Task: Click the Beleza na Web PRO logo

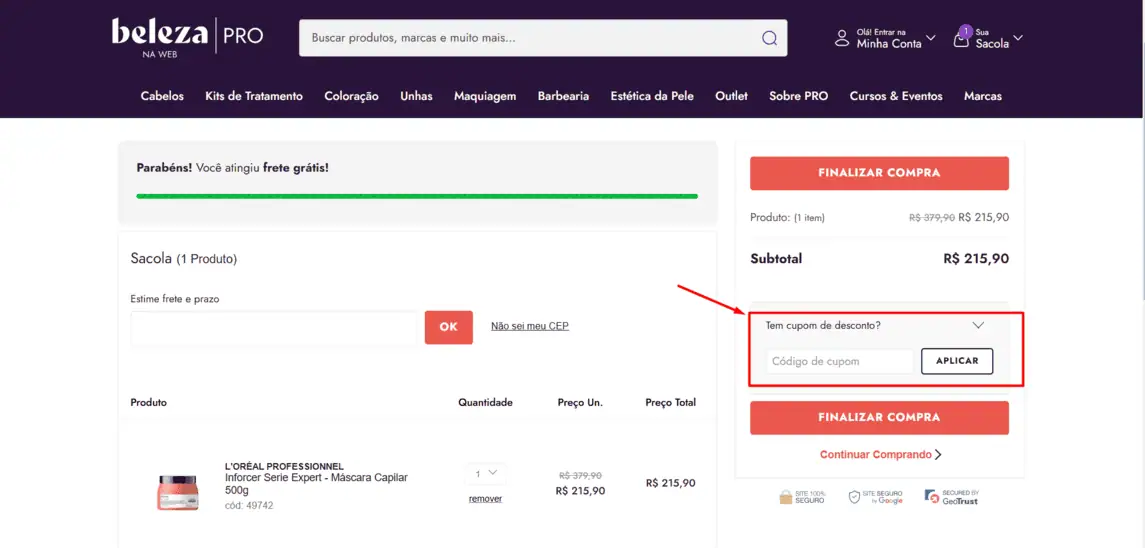Action: tap(187, 37)
